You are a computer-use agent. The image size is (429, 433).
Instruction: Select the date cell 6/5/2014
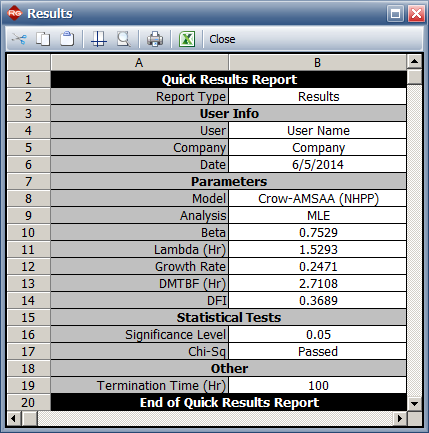click(x=317, y=164)
